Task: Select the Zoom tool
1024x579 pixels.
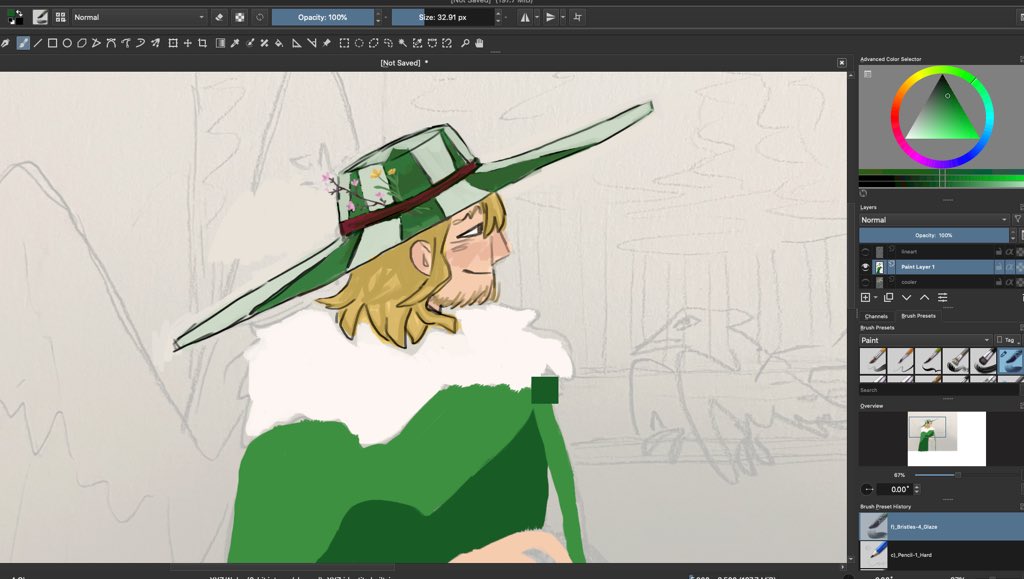Action: pyautogui.click(x=465, y=43)
